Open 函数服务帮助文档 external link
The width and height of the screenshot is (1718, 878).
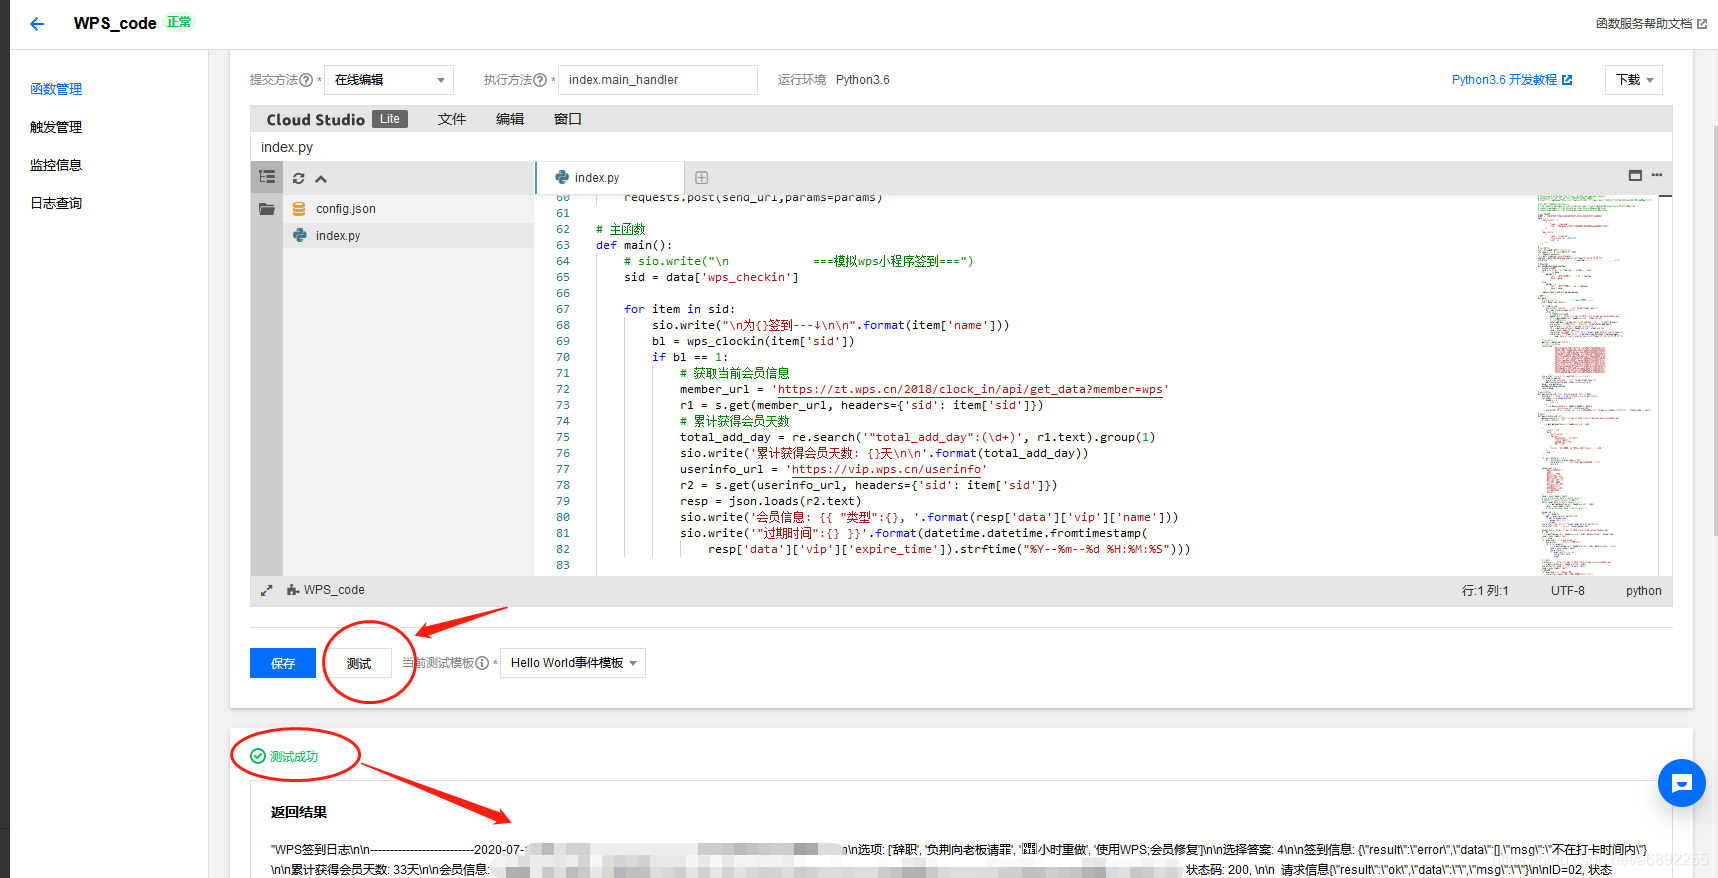[1651, 24]
